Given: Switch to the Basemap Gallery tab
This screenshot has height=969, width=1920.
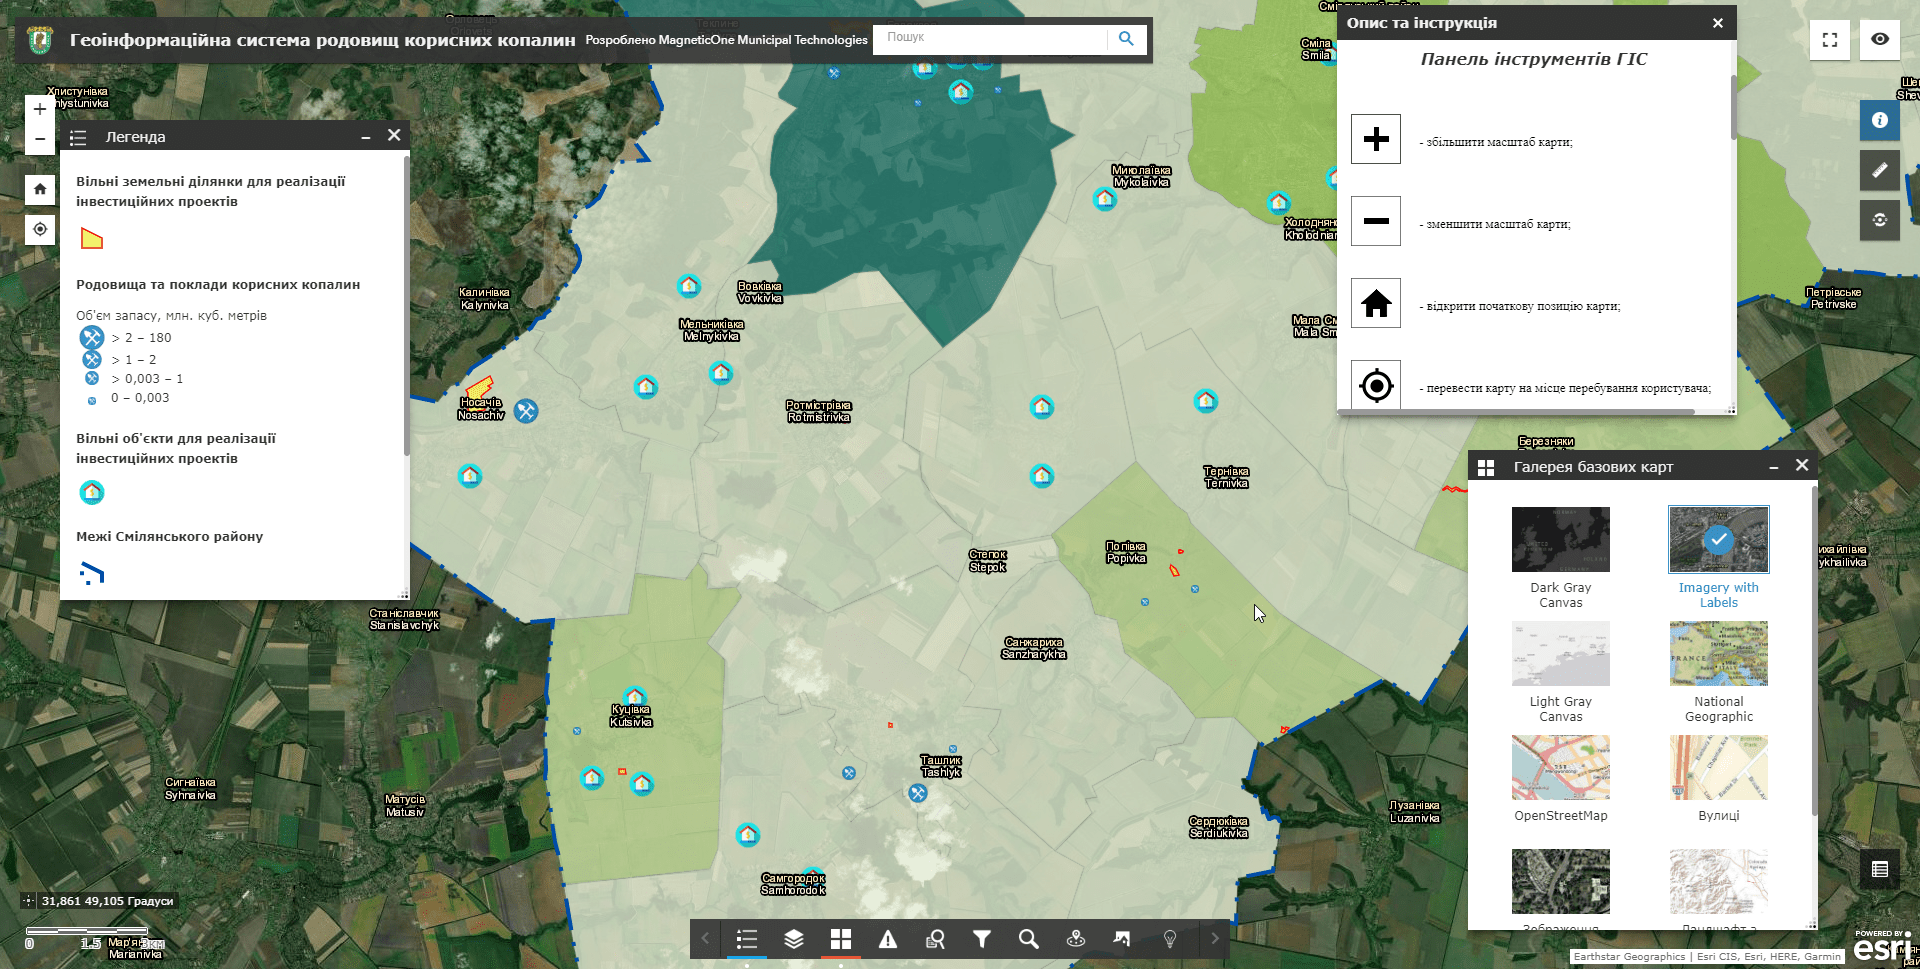Looking at the screenshot, I should click(x=841, y=939).
